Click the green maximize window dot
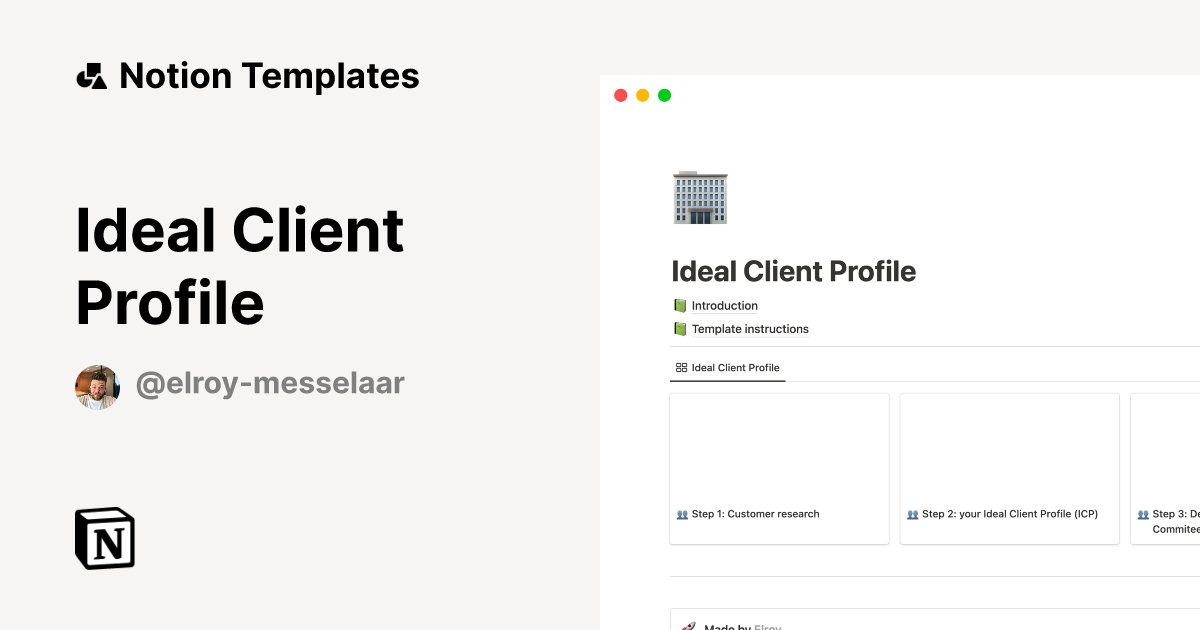Image resolution: width=1200 pixels, height=630 pixels. click(x=664, y=95)
